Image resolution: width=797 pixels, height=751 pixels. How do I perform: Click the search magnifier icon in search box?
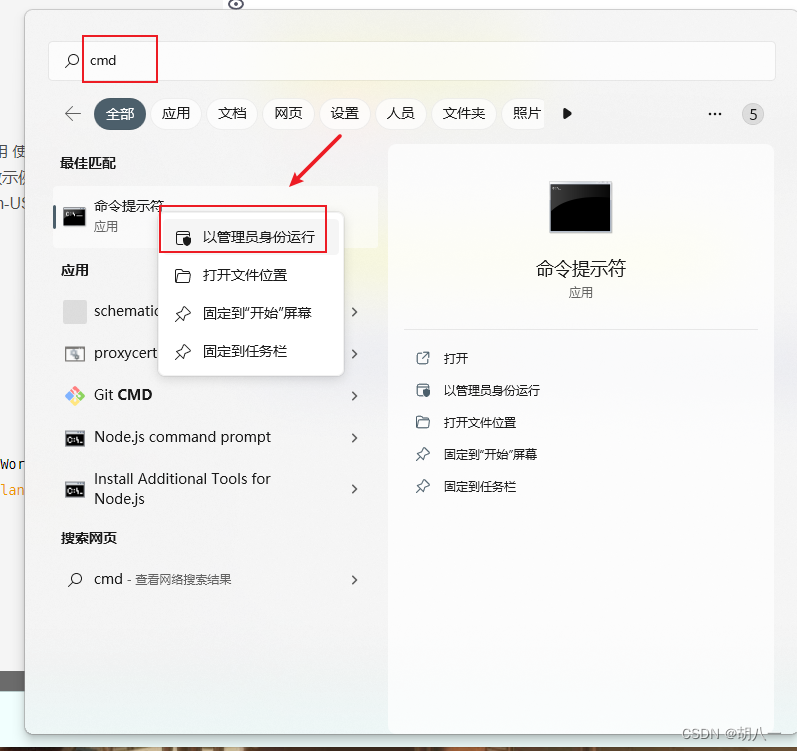point(72,60)
